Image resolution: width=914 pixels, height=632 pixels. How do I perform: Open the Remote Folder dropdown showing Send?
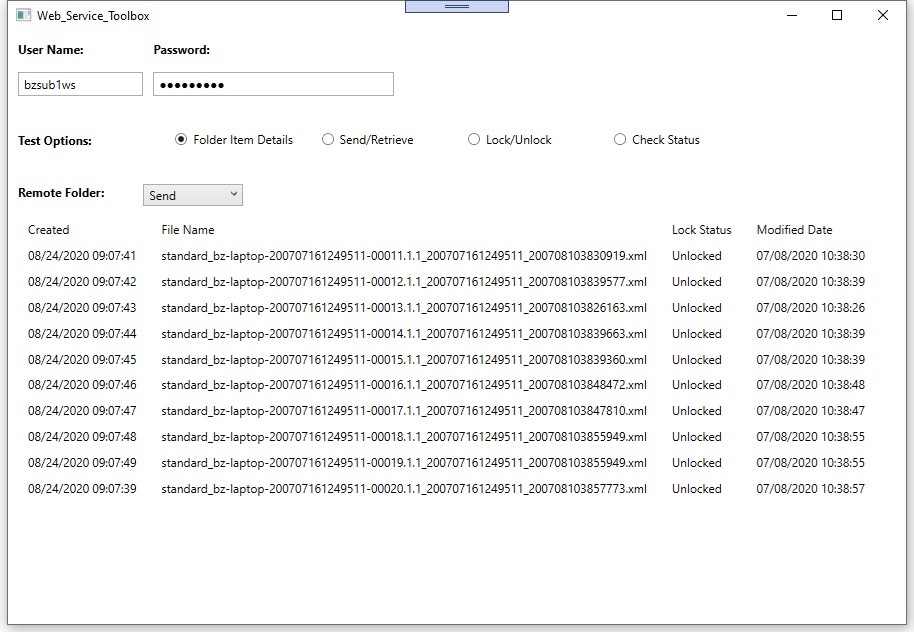pyautogui.click(x=193, y=196)
